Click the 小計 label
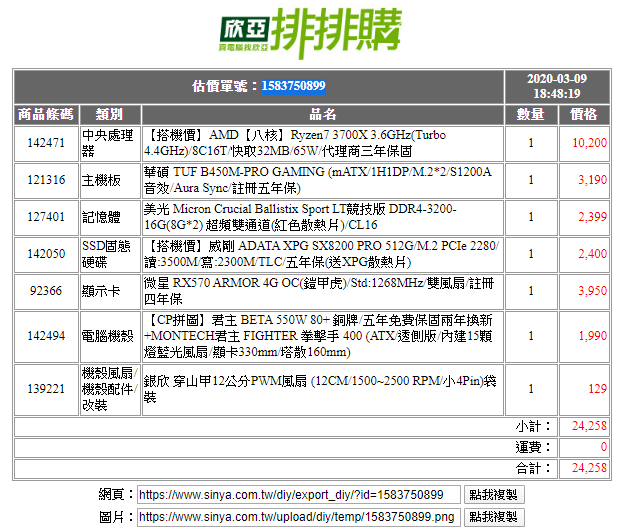622x530 pixels. point(534,426)
